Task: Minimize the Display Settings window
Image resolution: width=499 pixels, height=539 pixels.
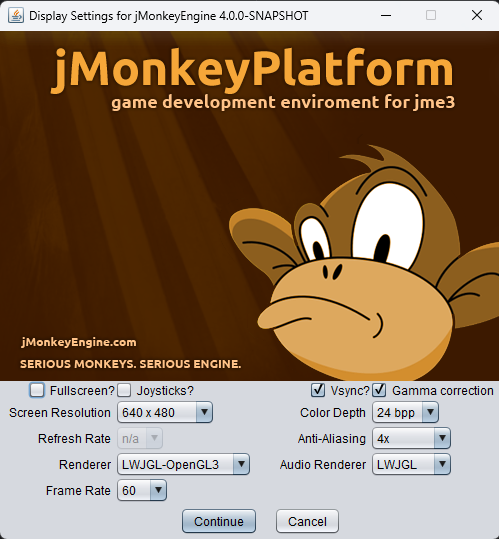Action: (x=386, y=15)
